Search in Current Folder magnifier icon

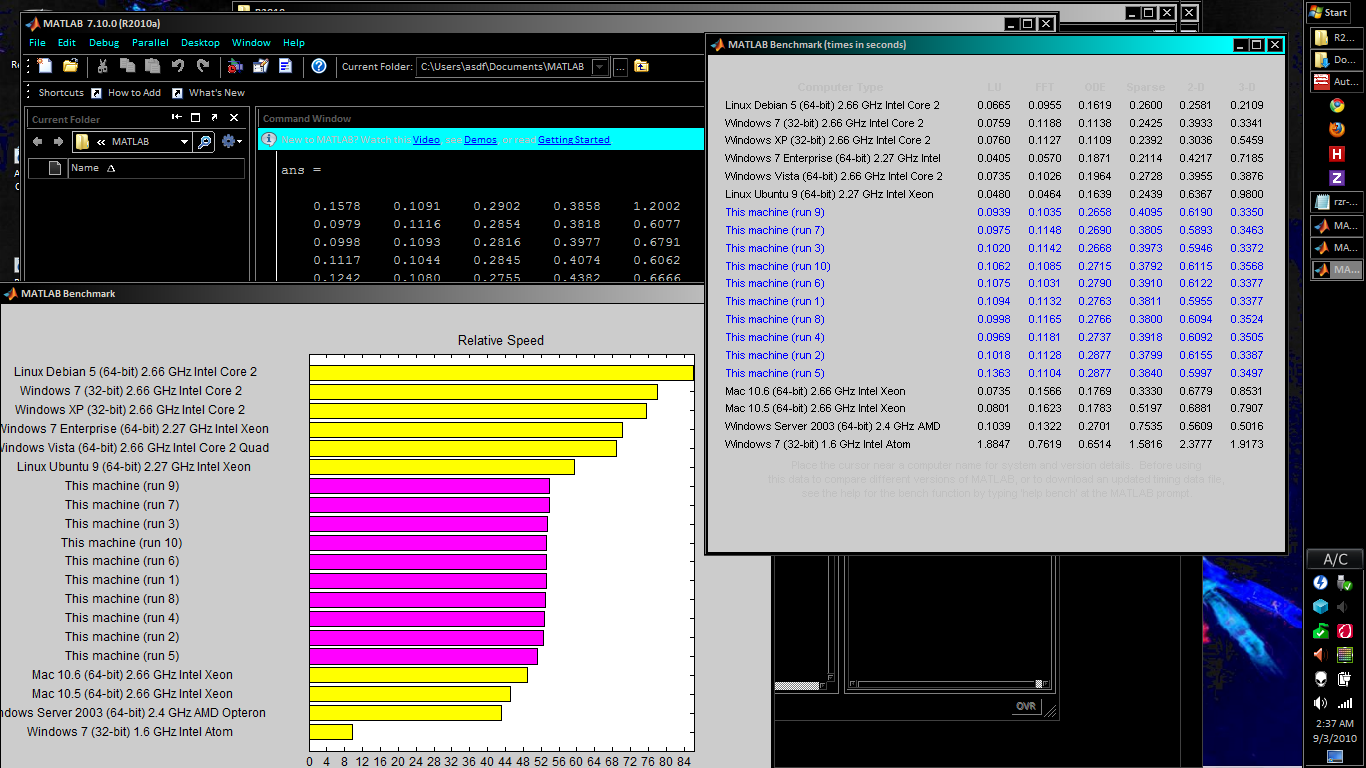[204, 142]
